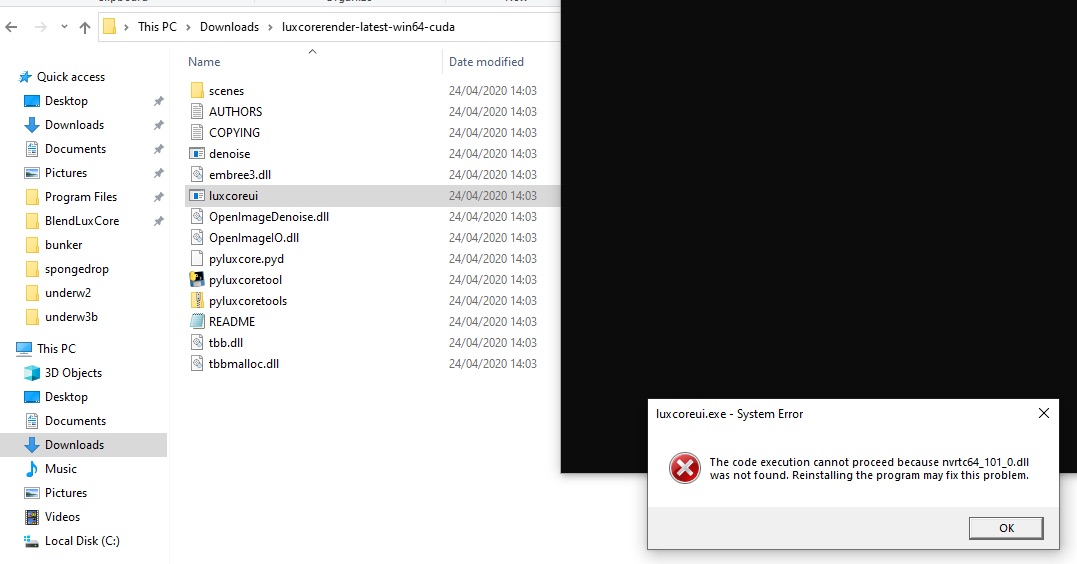1077x564 pixels.
Task: Select the README file icon
Action: point(197,322)
